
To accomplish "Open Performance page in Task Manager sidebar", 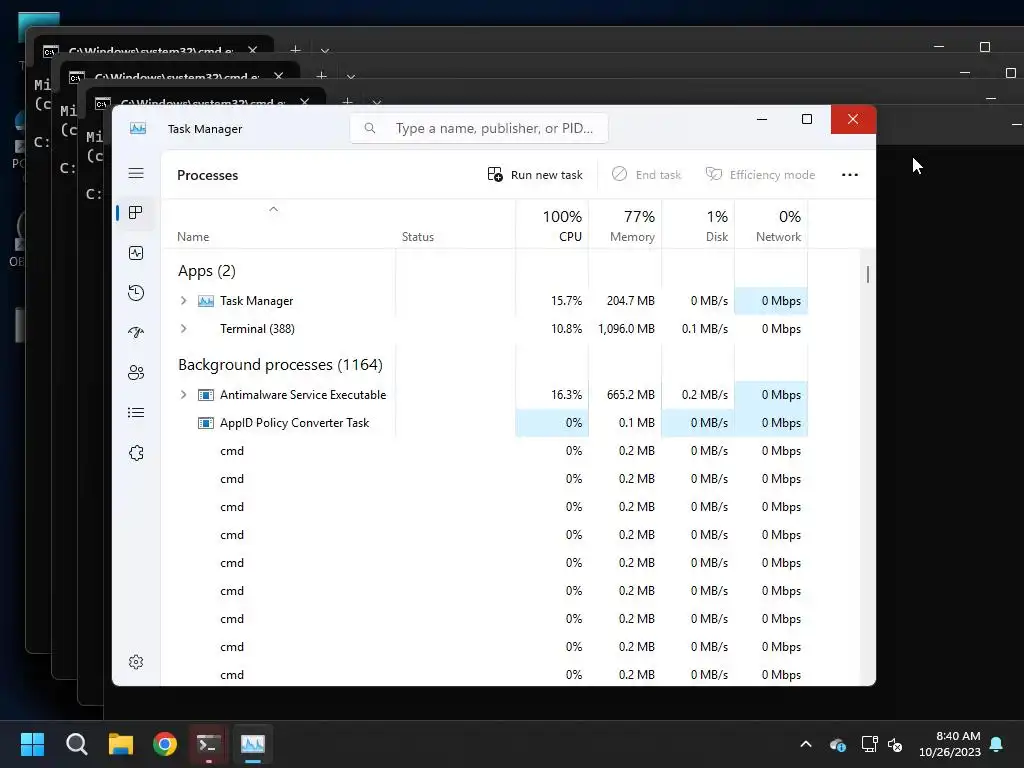I will 136,253.
